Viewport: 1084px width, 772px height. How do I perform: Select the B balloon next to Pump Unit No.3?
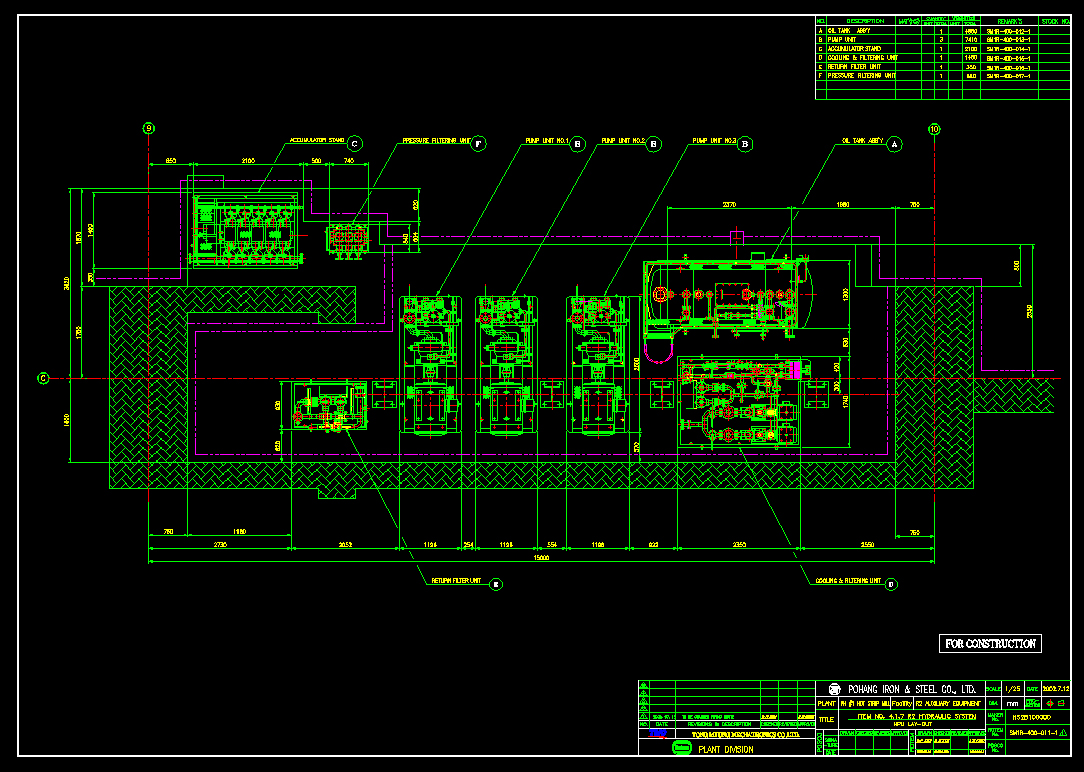point(745,144)
